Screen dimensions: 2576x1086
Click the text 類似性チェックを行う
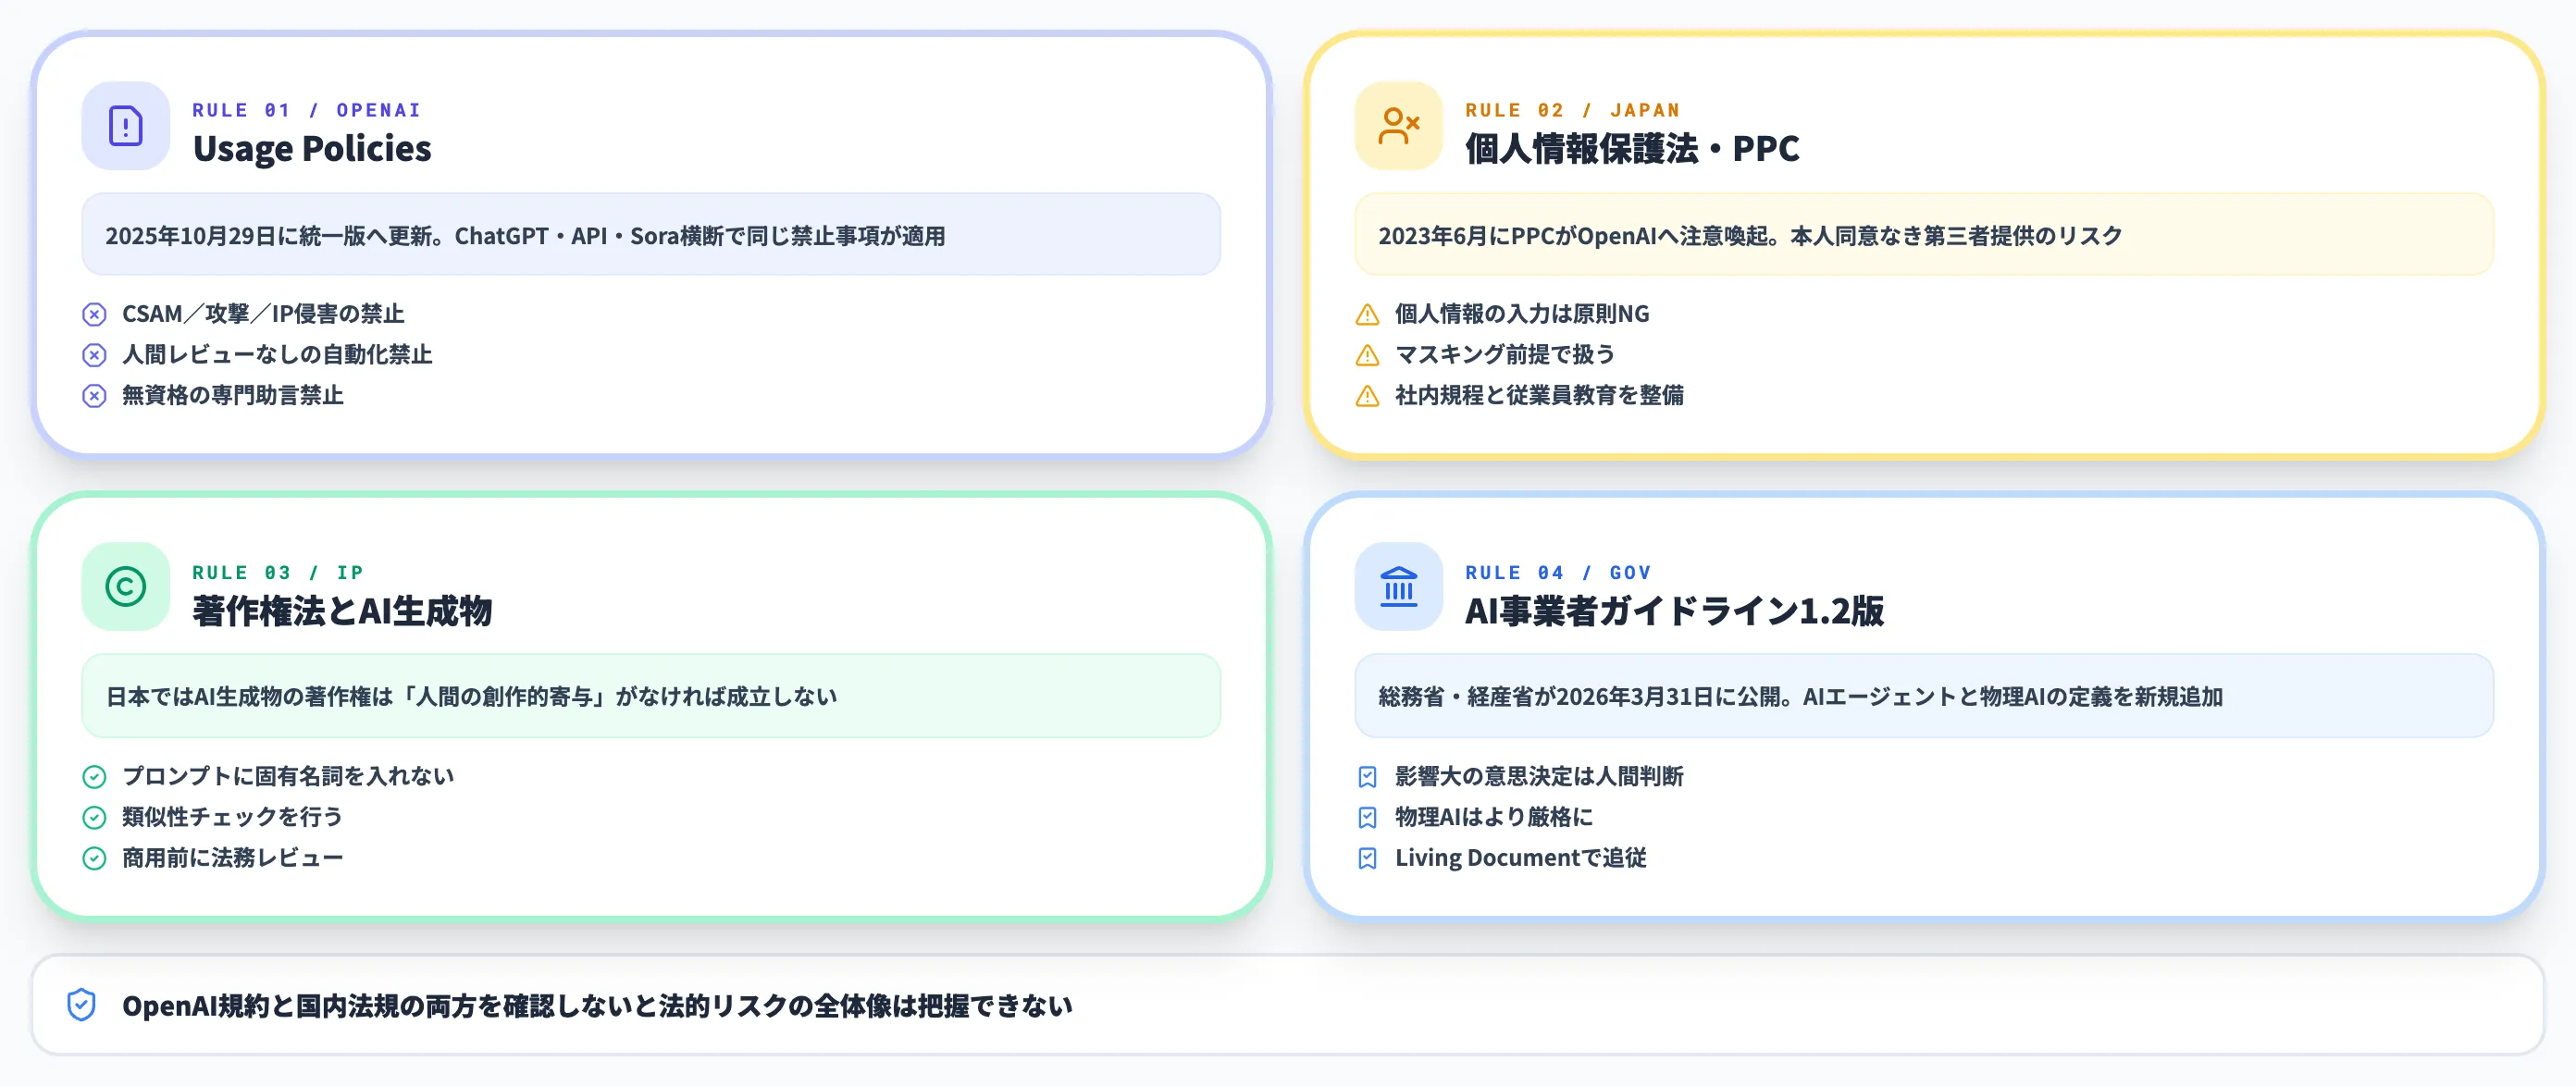click(232, 817)
